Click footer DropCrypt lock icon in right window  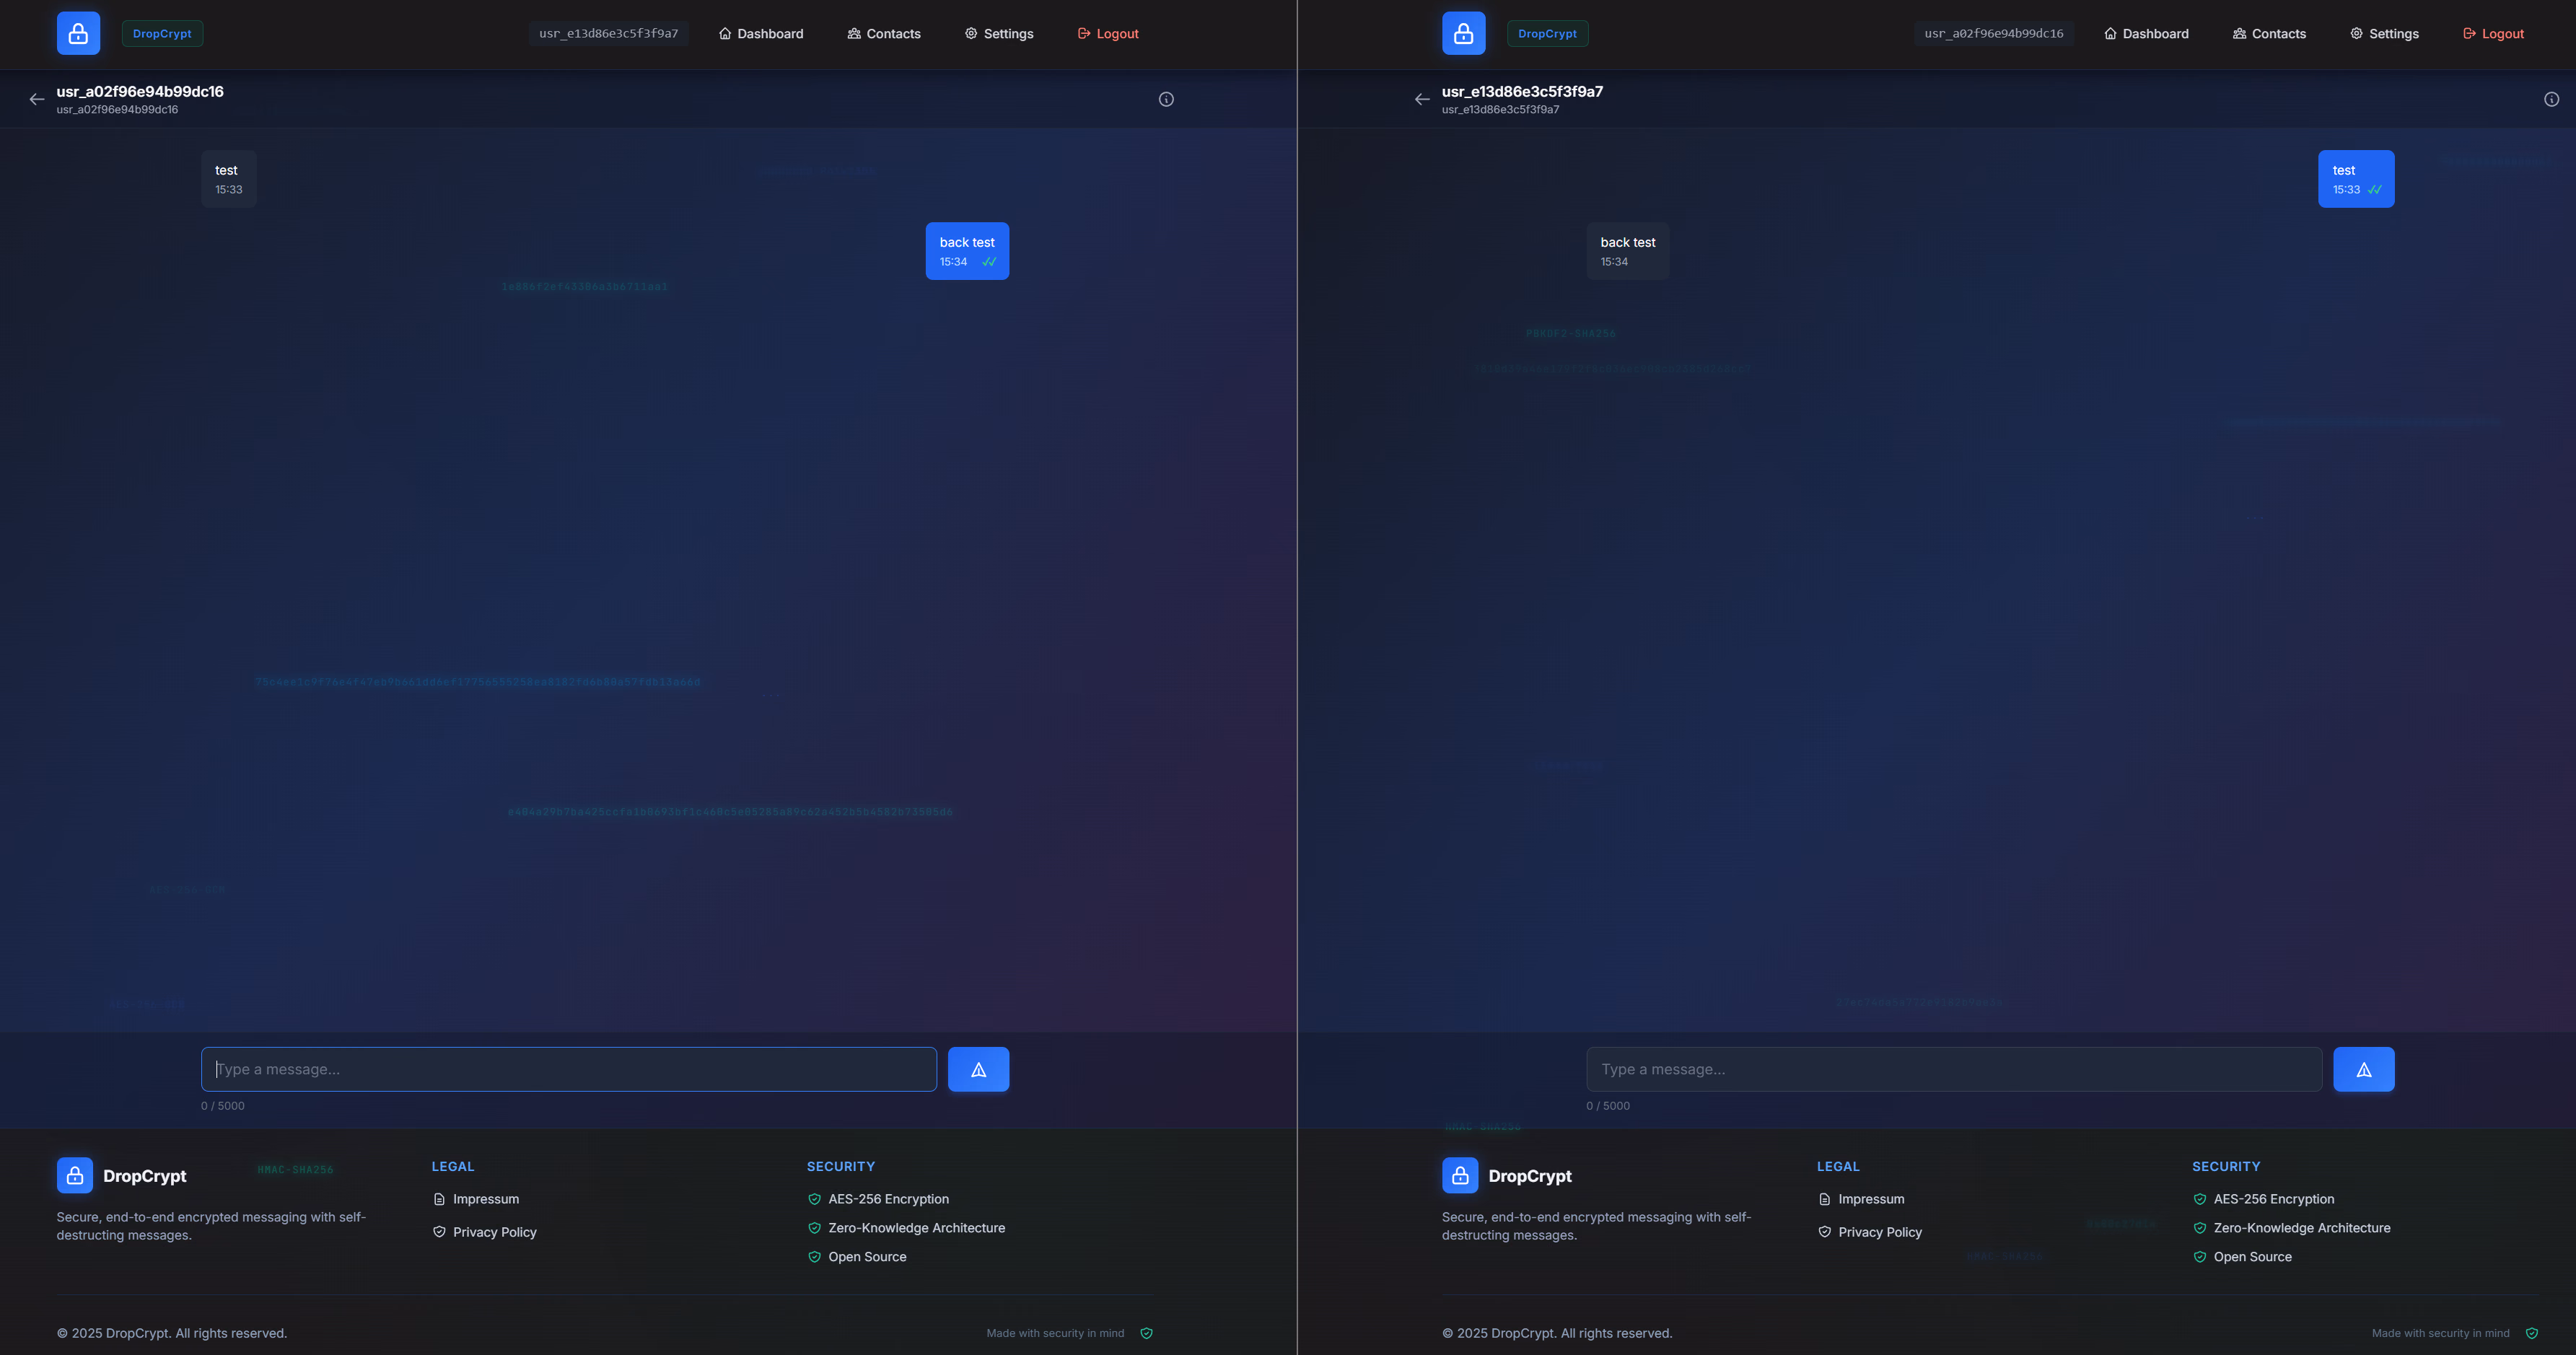[x=1460, y=1175]
